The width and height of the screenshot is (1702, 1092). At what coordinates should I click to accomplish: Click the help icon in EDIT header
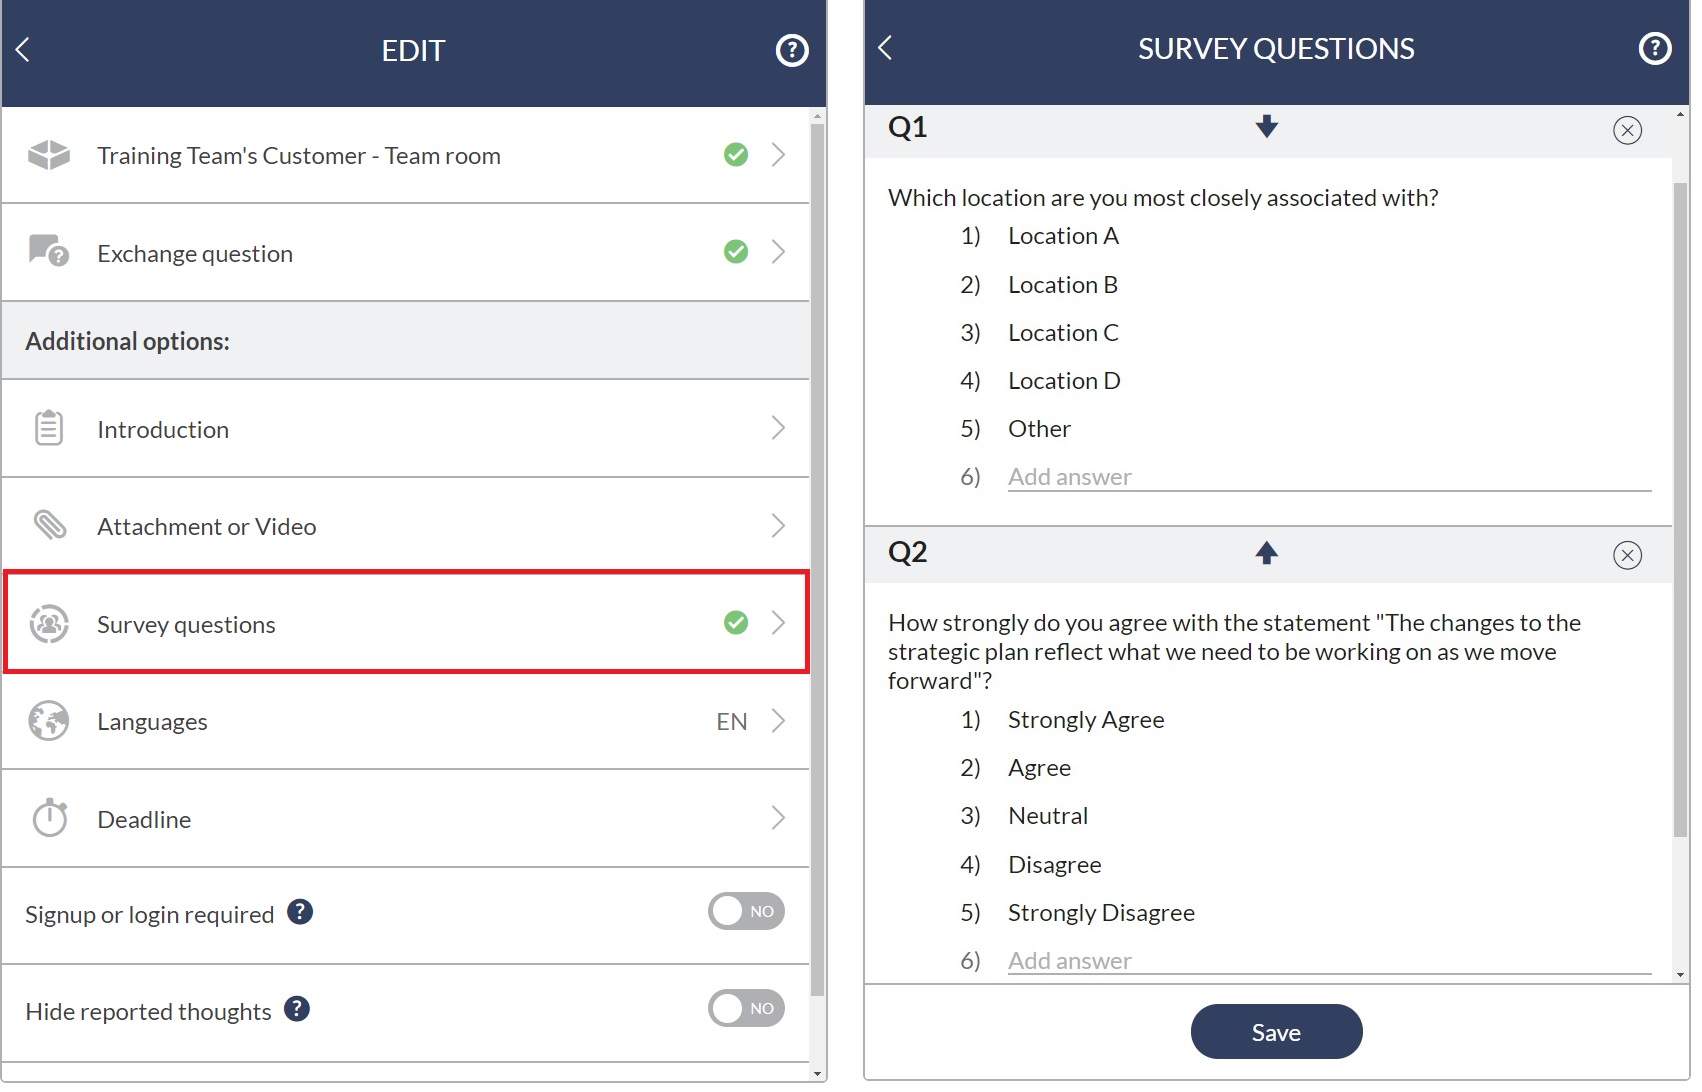(792, 50)
